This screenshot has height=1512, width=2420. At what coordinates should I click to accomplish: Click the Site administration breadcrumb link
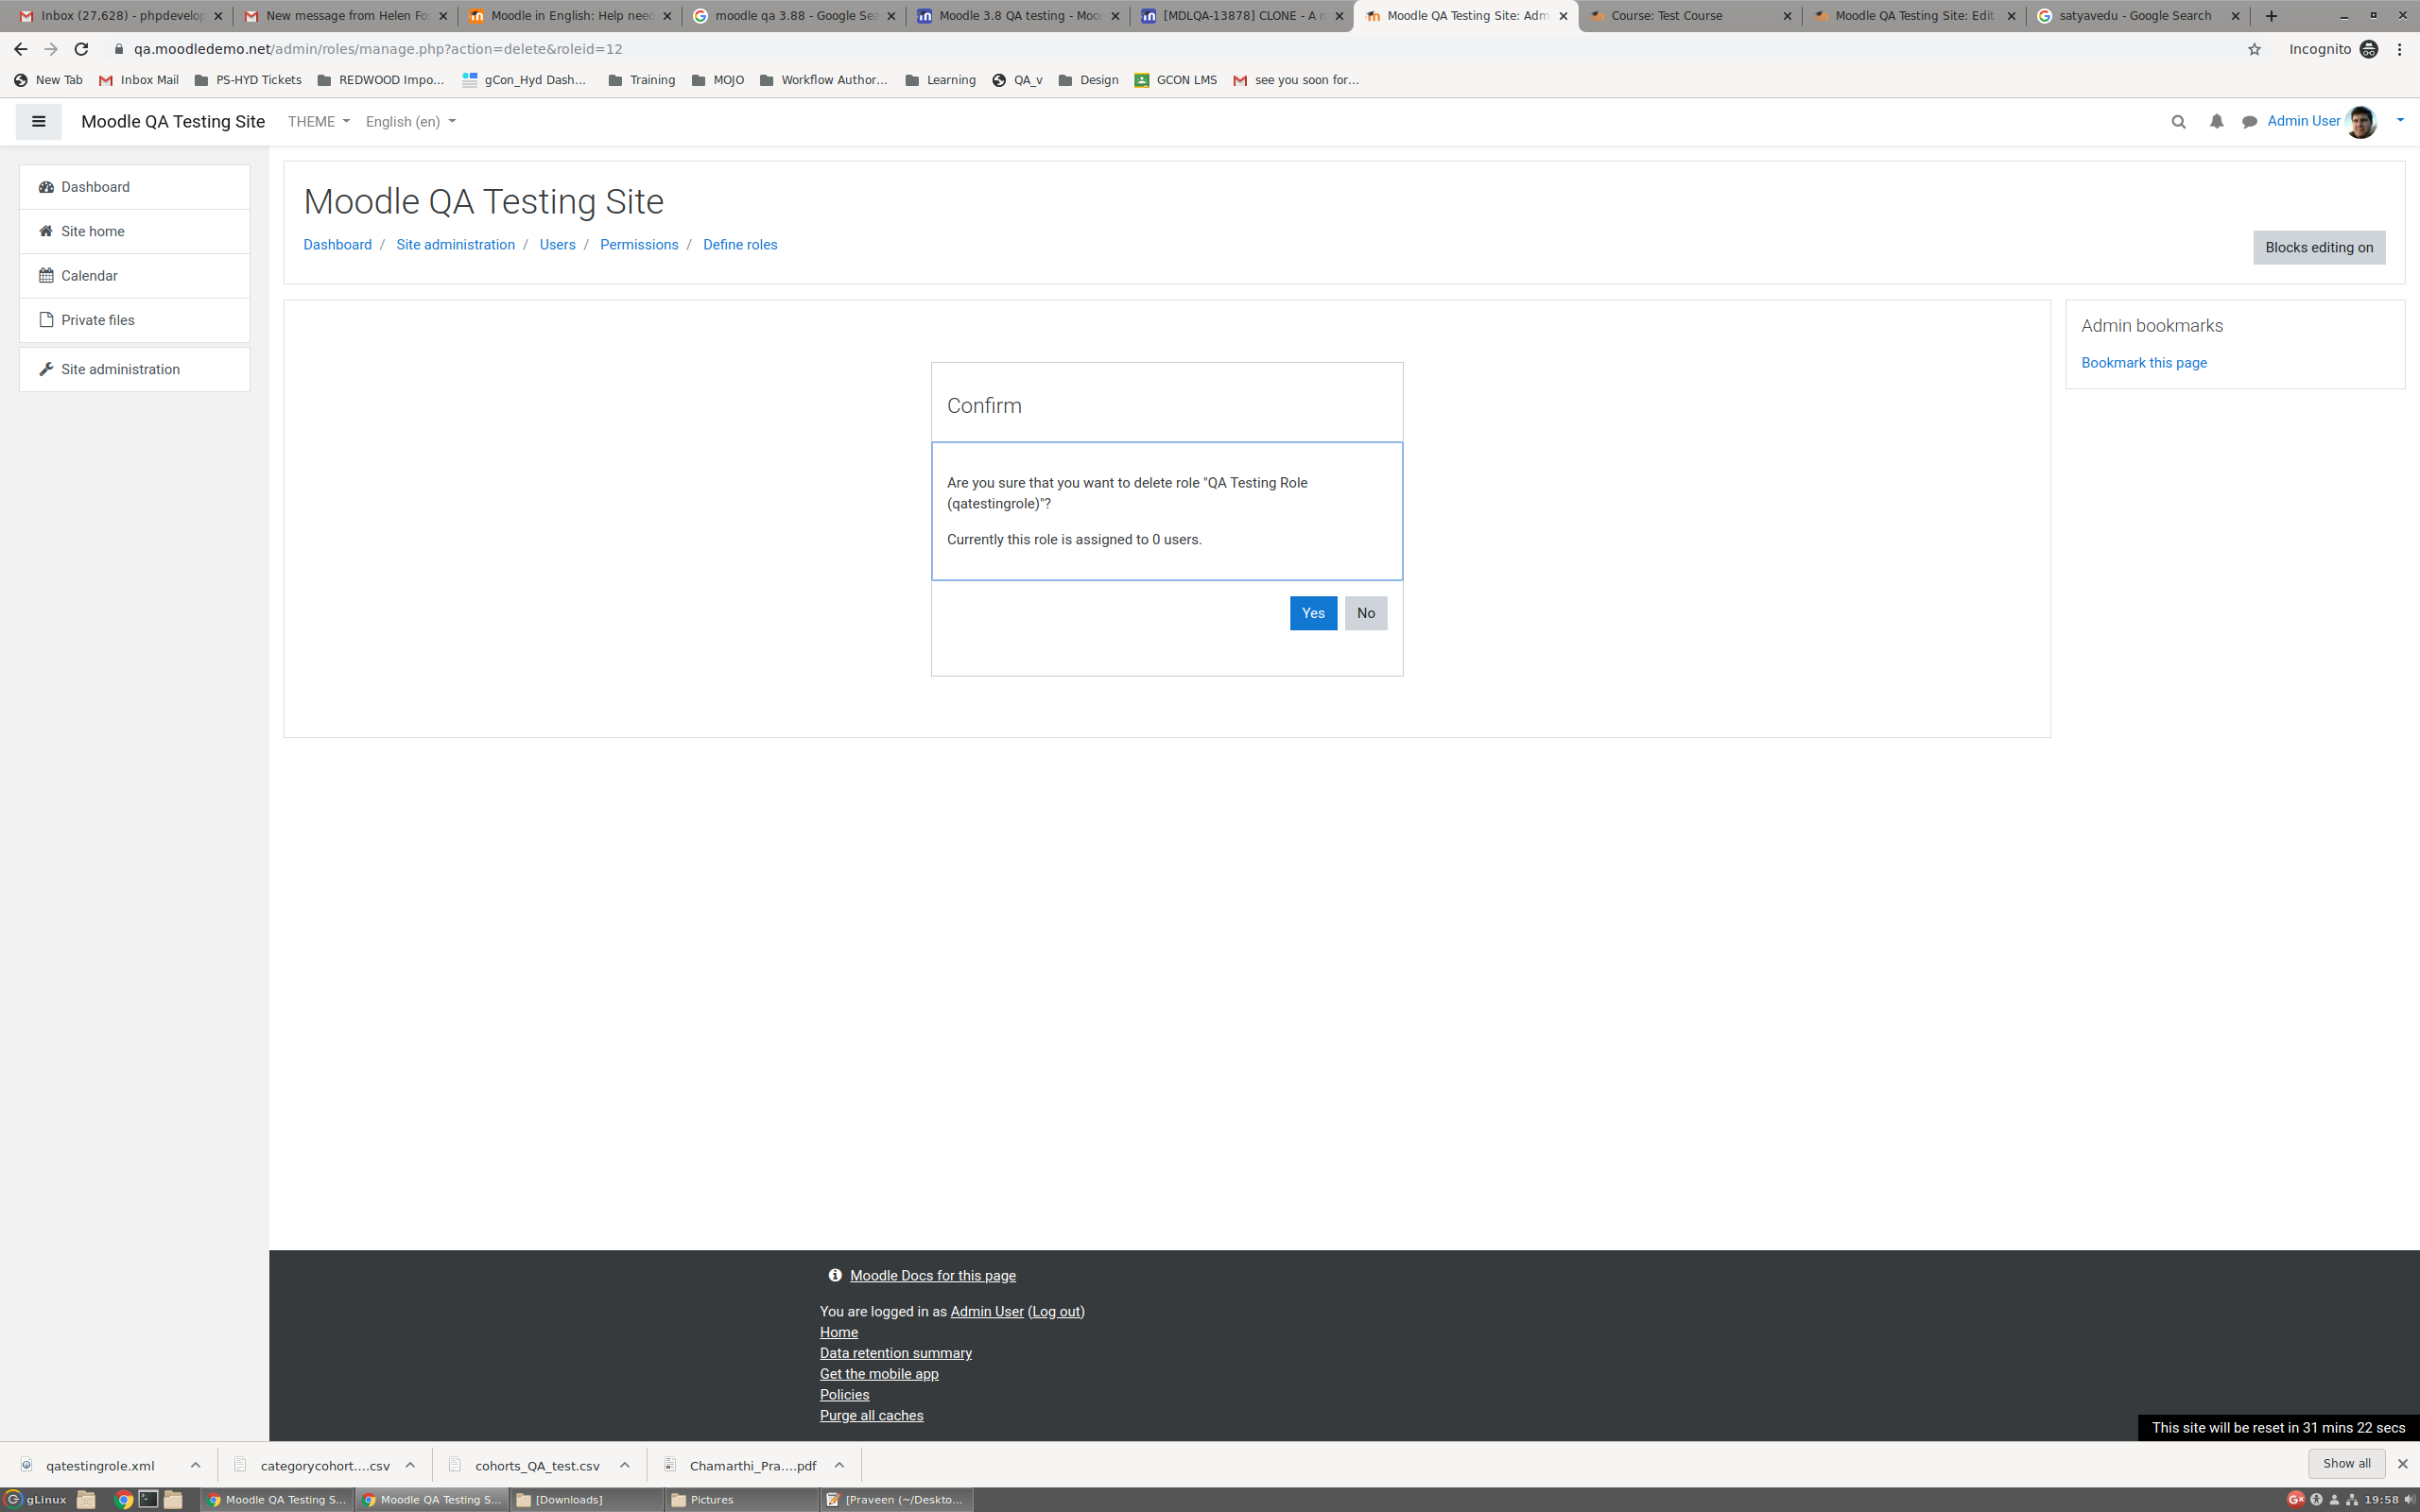point(455,245)
